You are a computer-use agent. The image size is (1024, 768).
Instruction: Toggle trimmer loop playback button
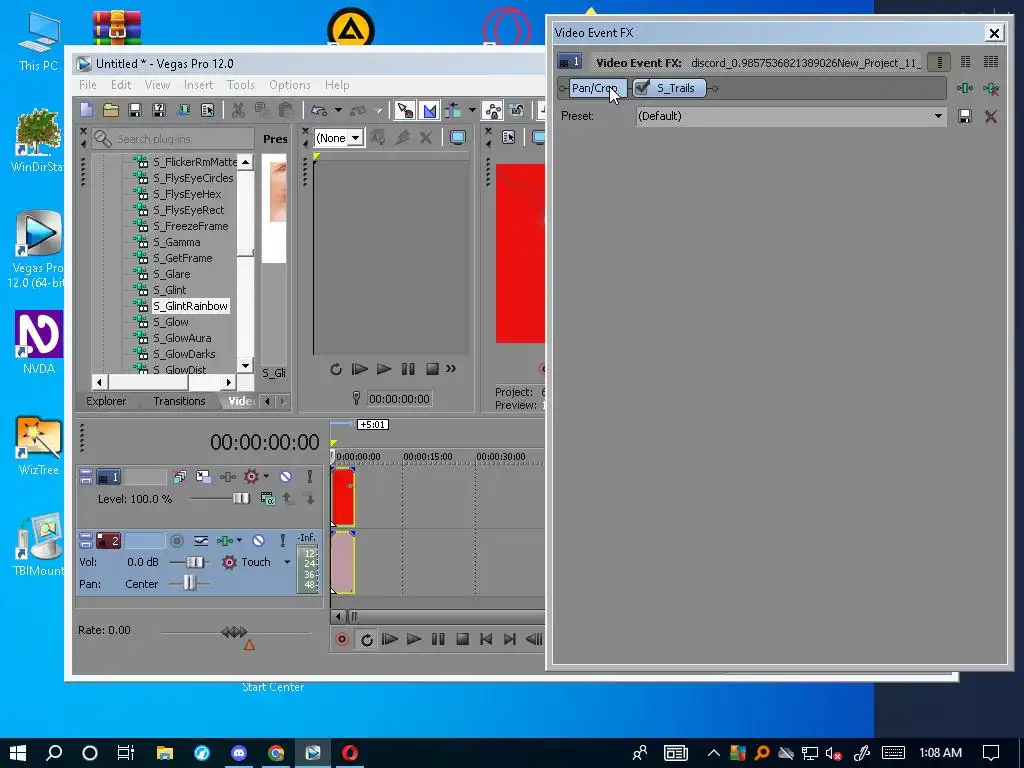click(336, 369)
